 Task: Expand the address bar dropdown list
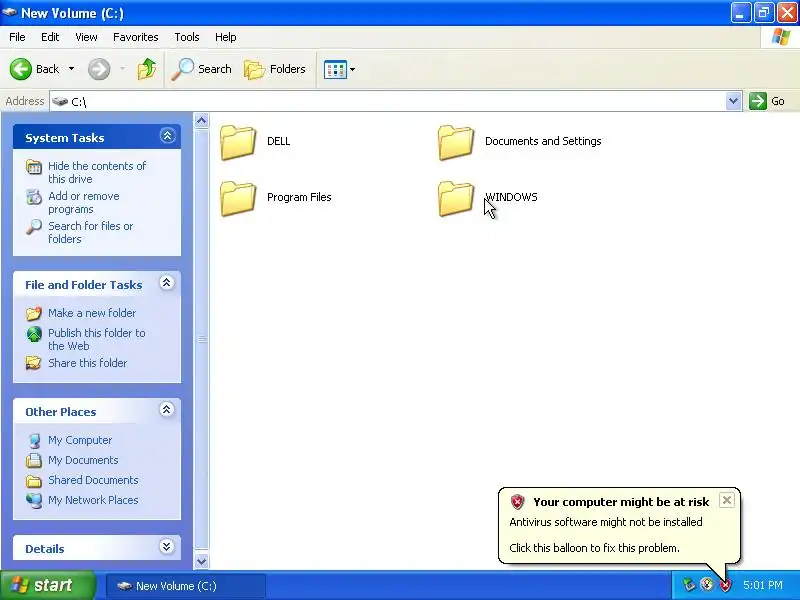pos(733,101)
